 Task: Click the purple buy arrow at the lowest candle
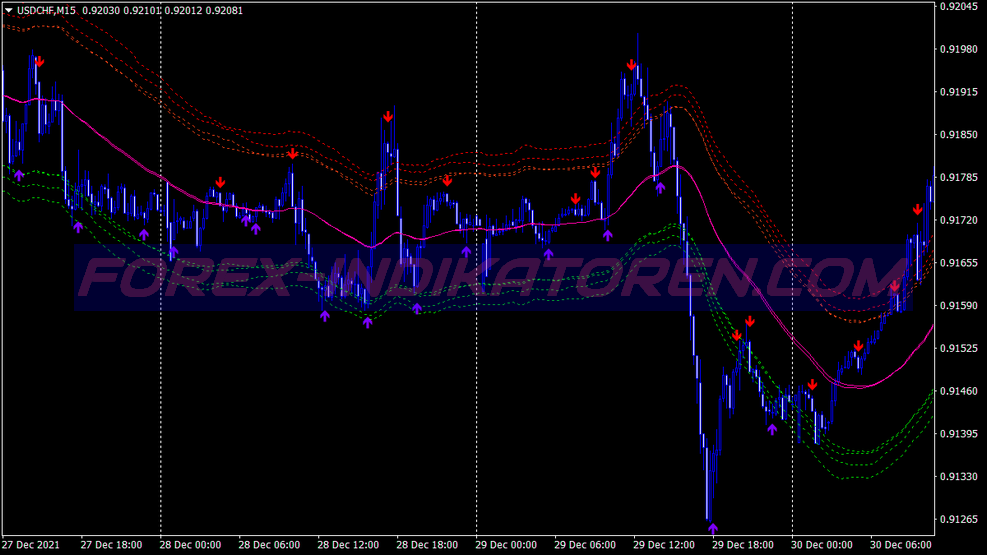point(713,529)
